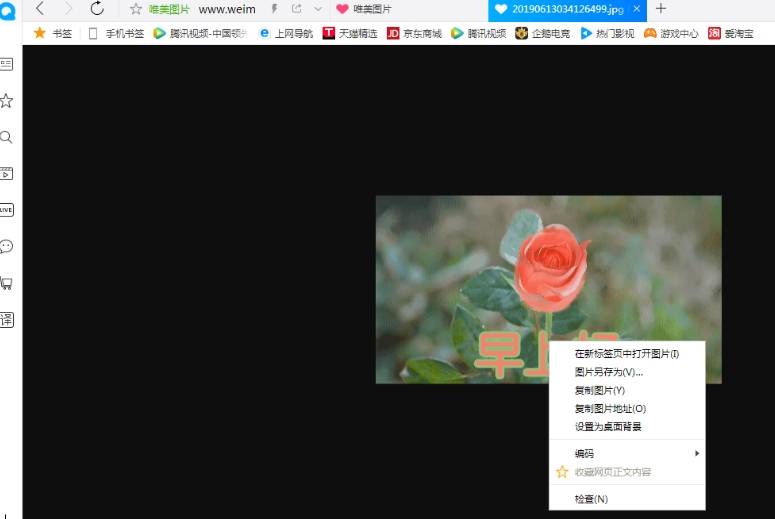The height and width of the screenshot is (519, 775).
Task: Open the translate (译) icon in the sidebar
Action: 7,320
